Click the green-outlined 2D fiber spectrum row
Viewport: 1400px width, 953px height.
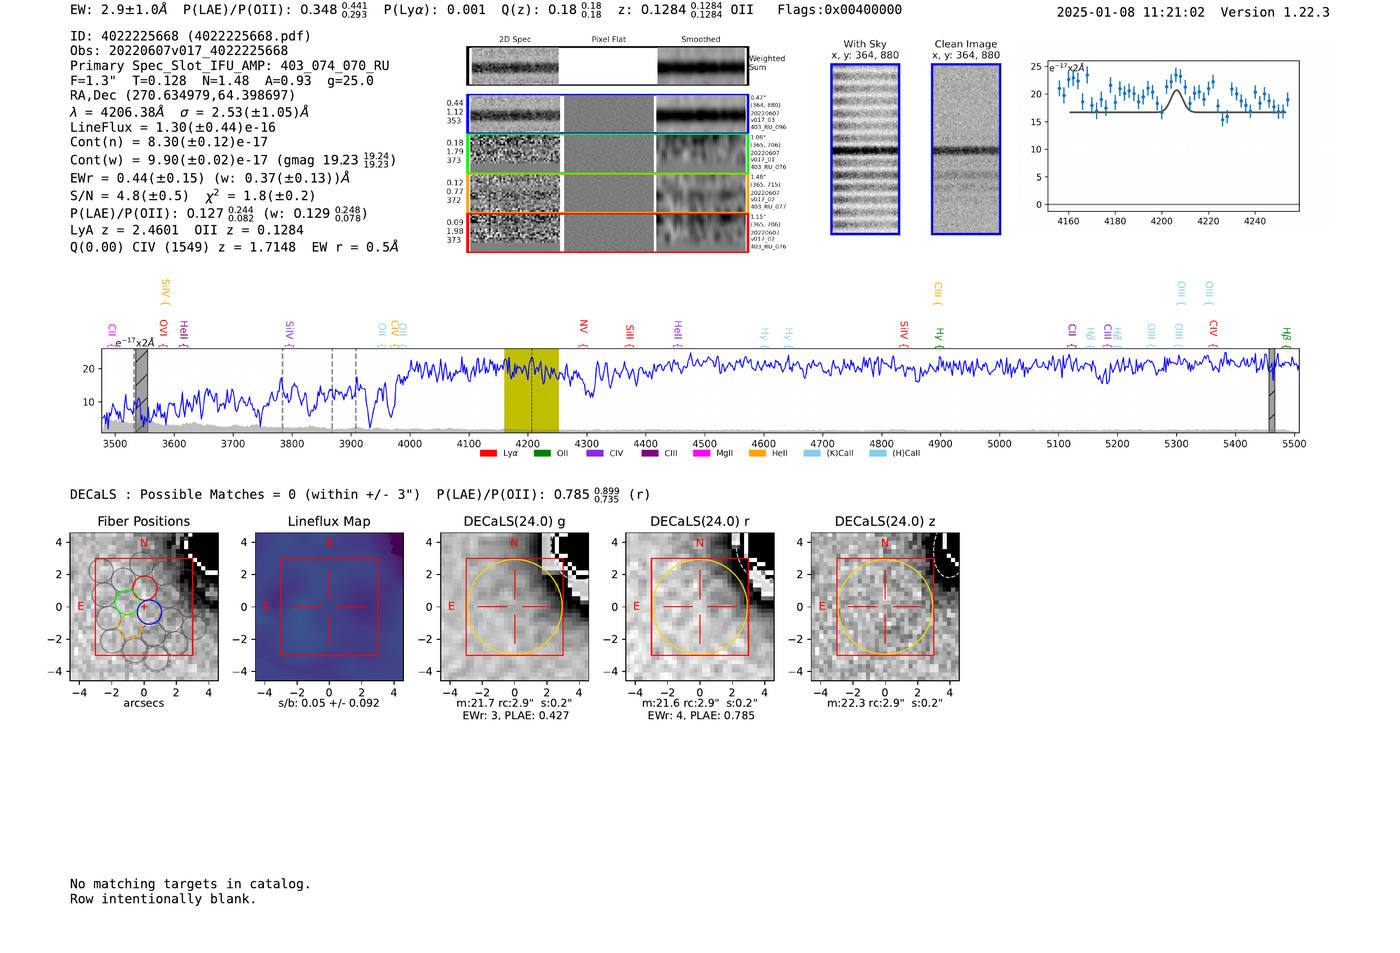608,153
